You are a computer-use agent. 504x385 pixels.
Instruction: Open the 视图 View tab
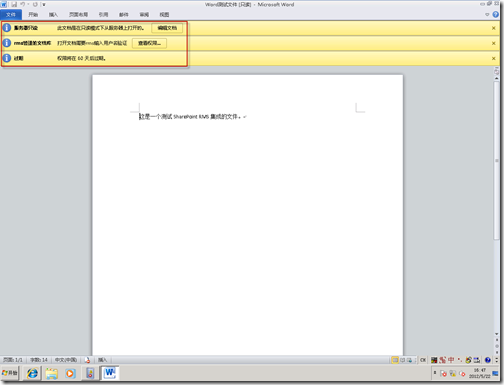coord(164,15)
